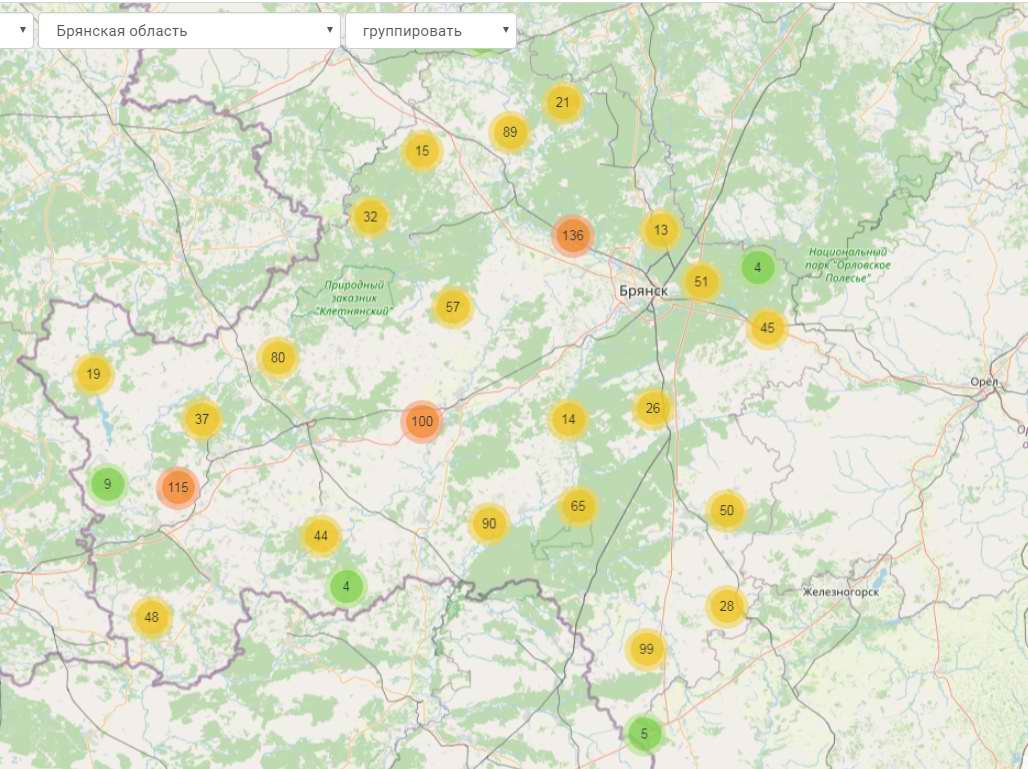Select the yellow cluster marker 21
This screenshot has width=1028, height=769.
563,103
